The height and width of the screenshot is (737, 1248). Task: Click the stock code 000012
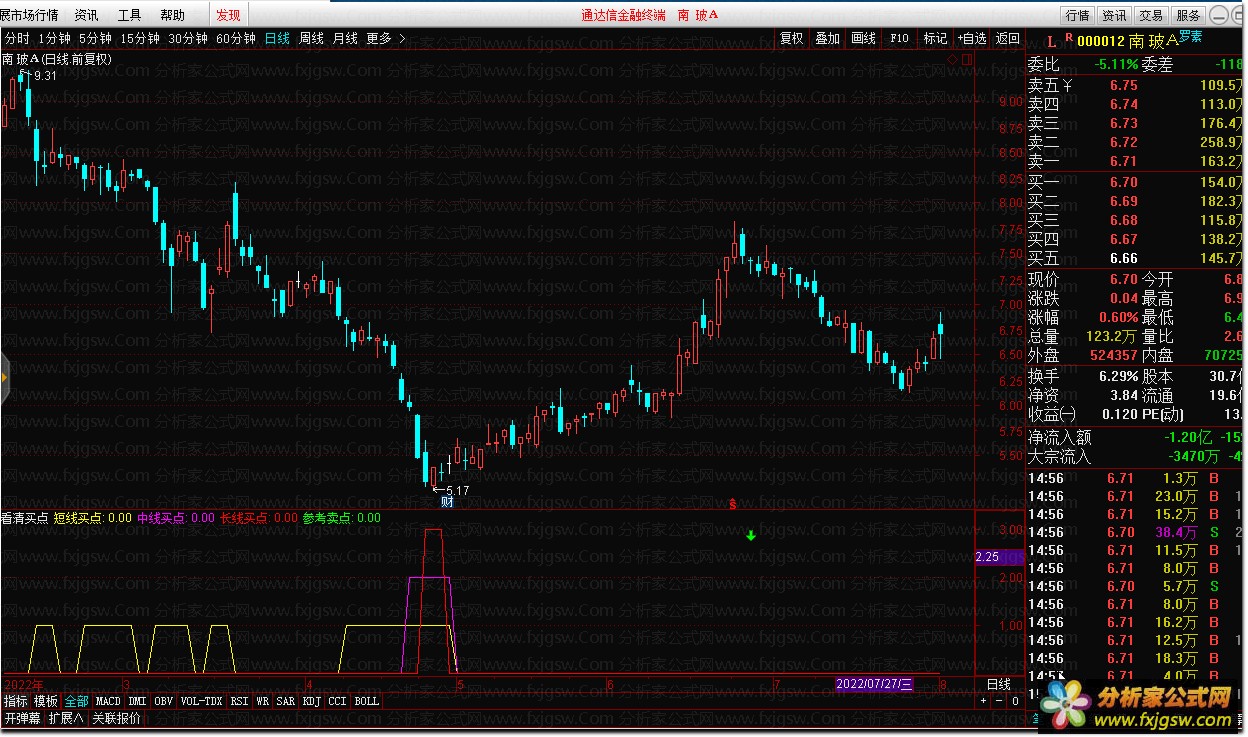pyautogui.click(x=1101, y=41)
